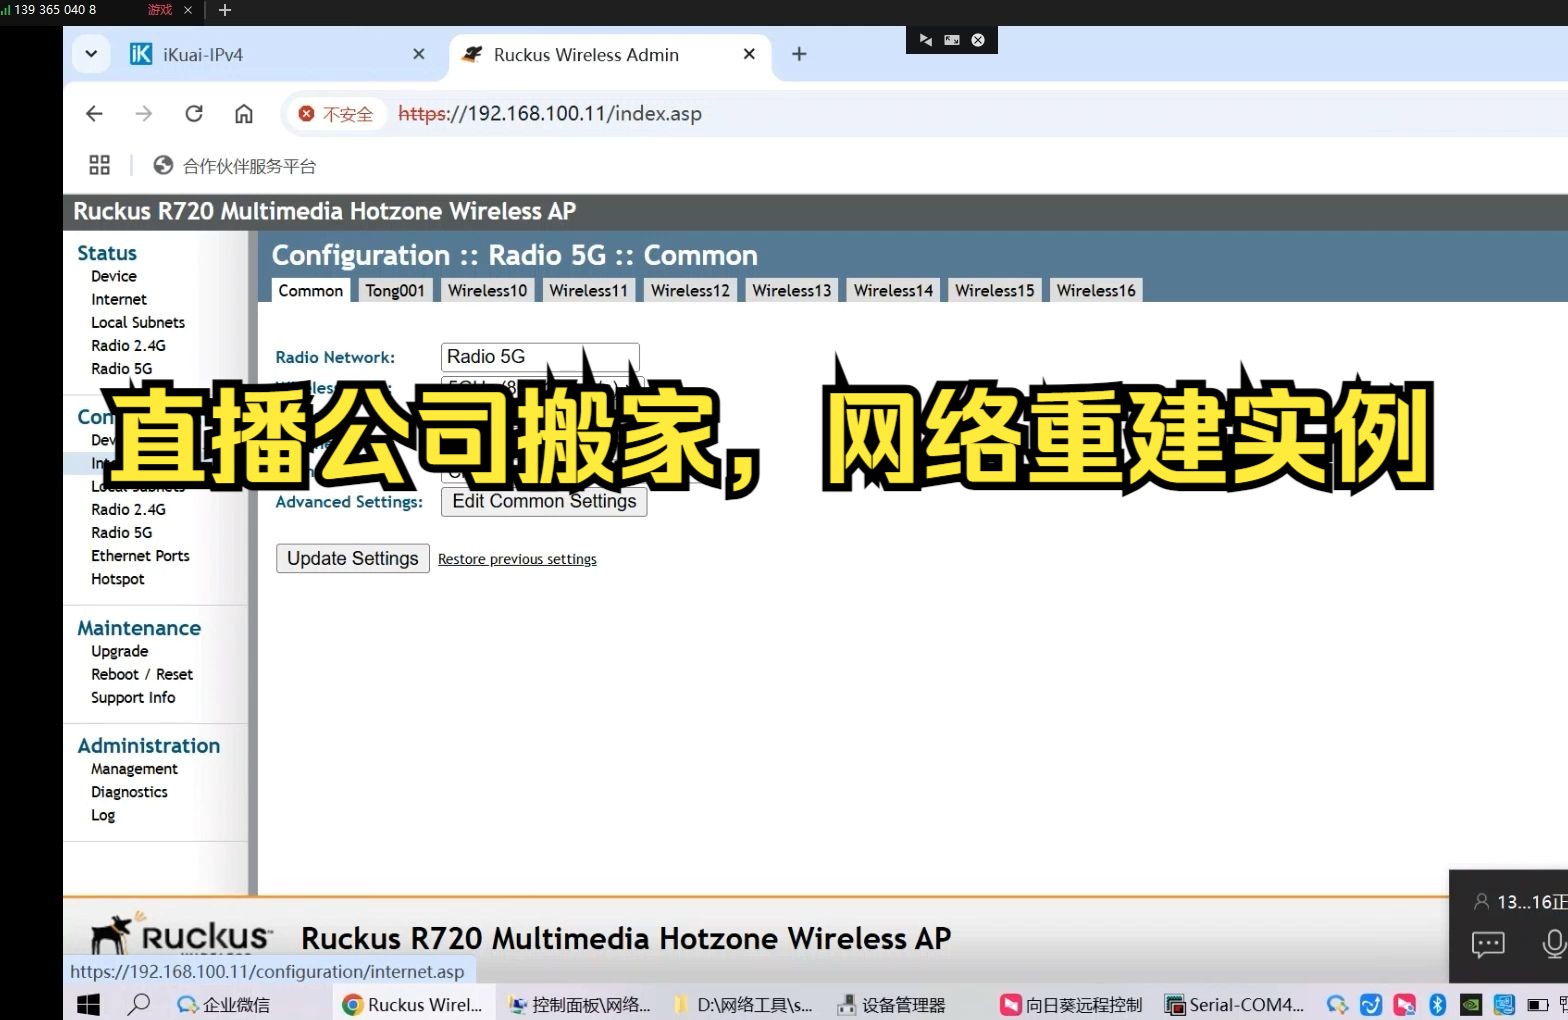1568x1020 pixels.
Task: Click the Status section heading
Action: coord(107,253)
